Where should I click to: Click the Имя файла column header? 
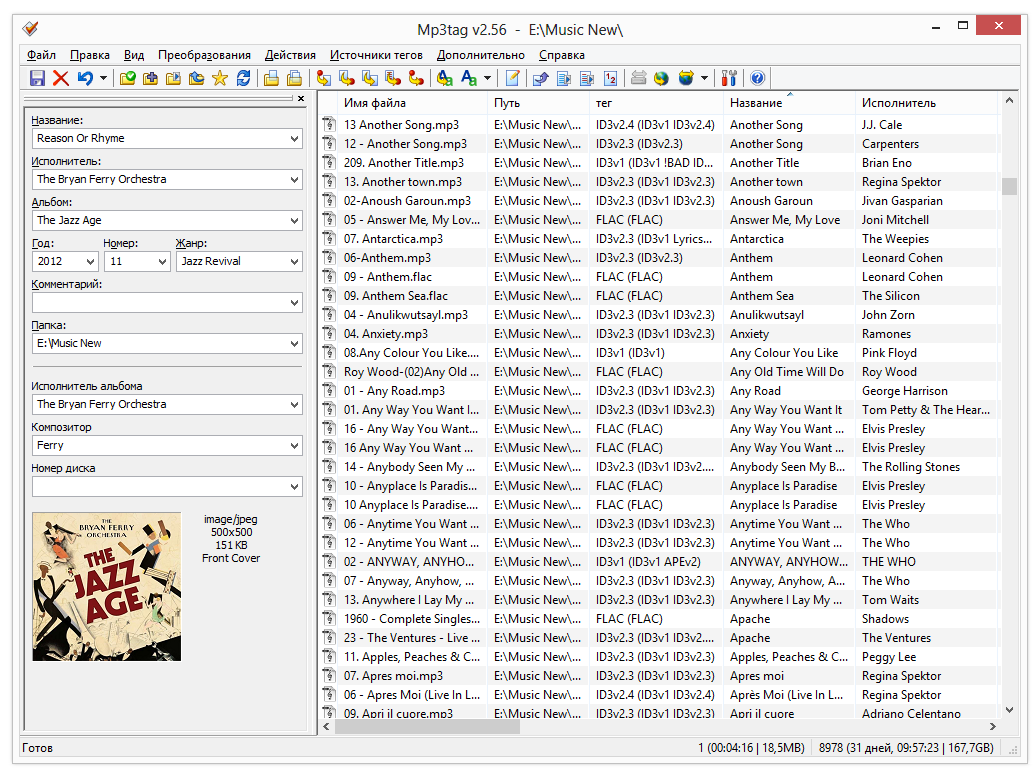point(375,103)
